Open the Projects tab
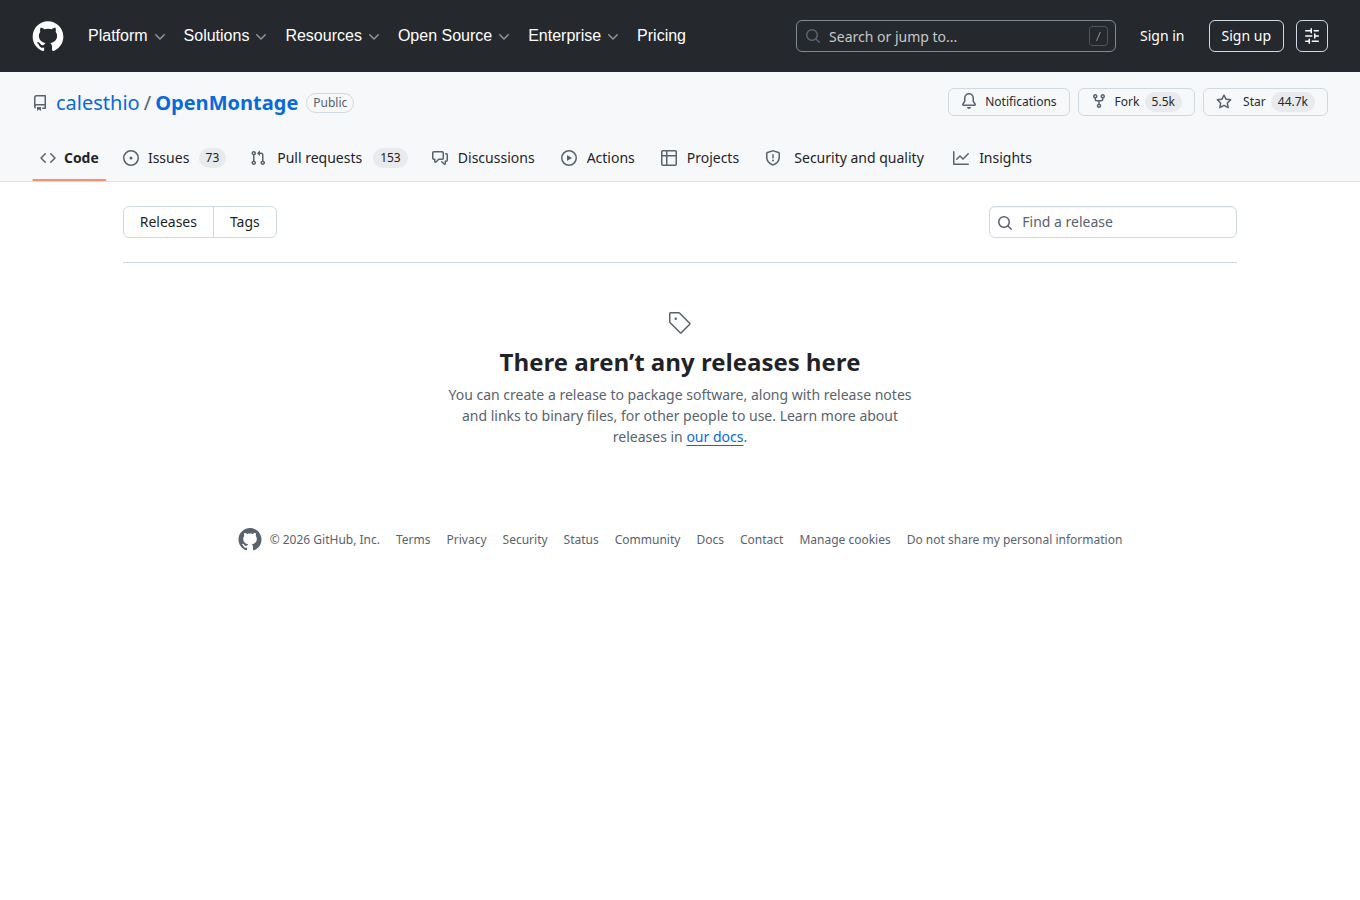The image size is (1360, 900). (700, 158)
